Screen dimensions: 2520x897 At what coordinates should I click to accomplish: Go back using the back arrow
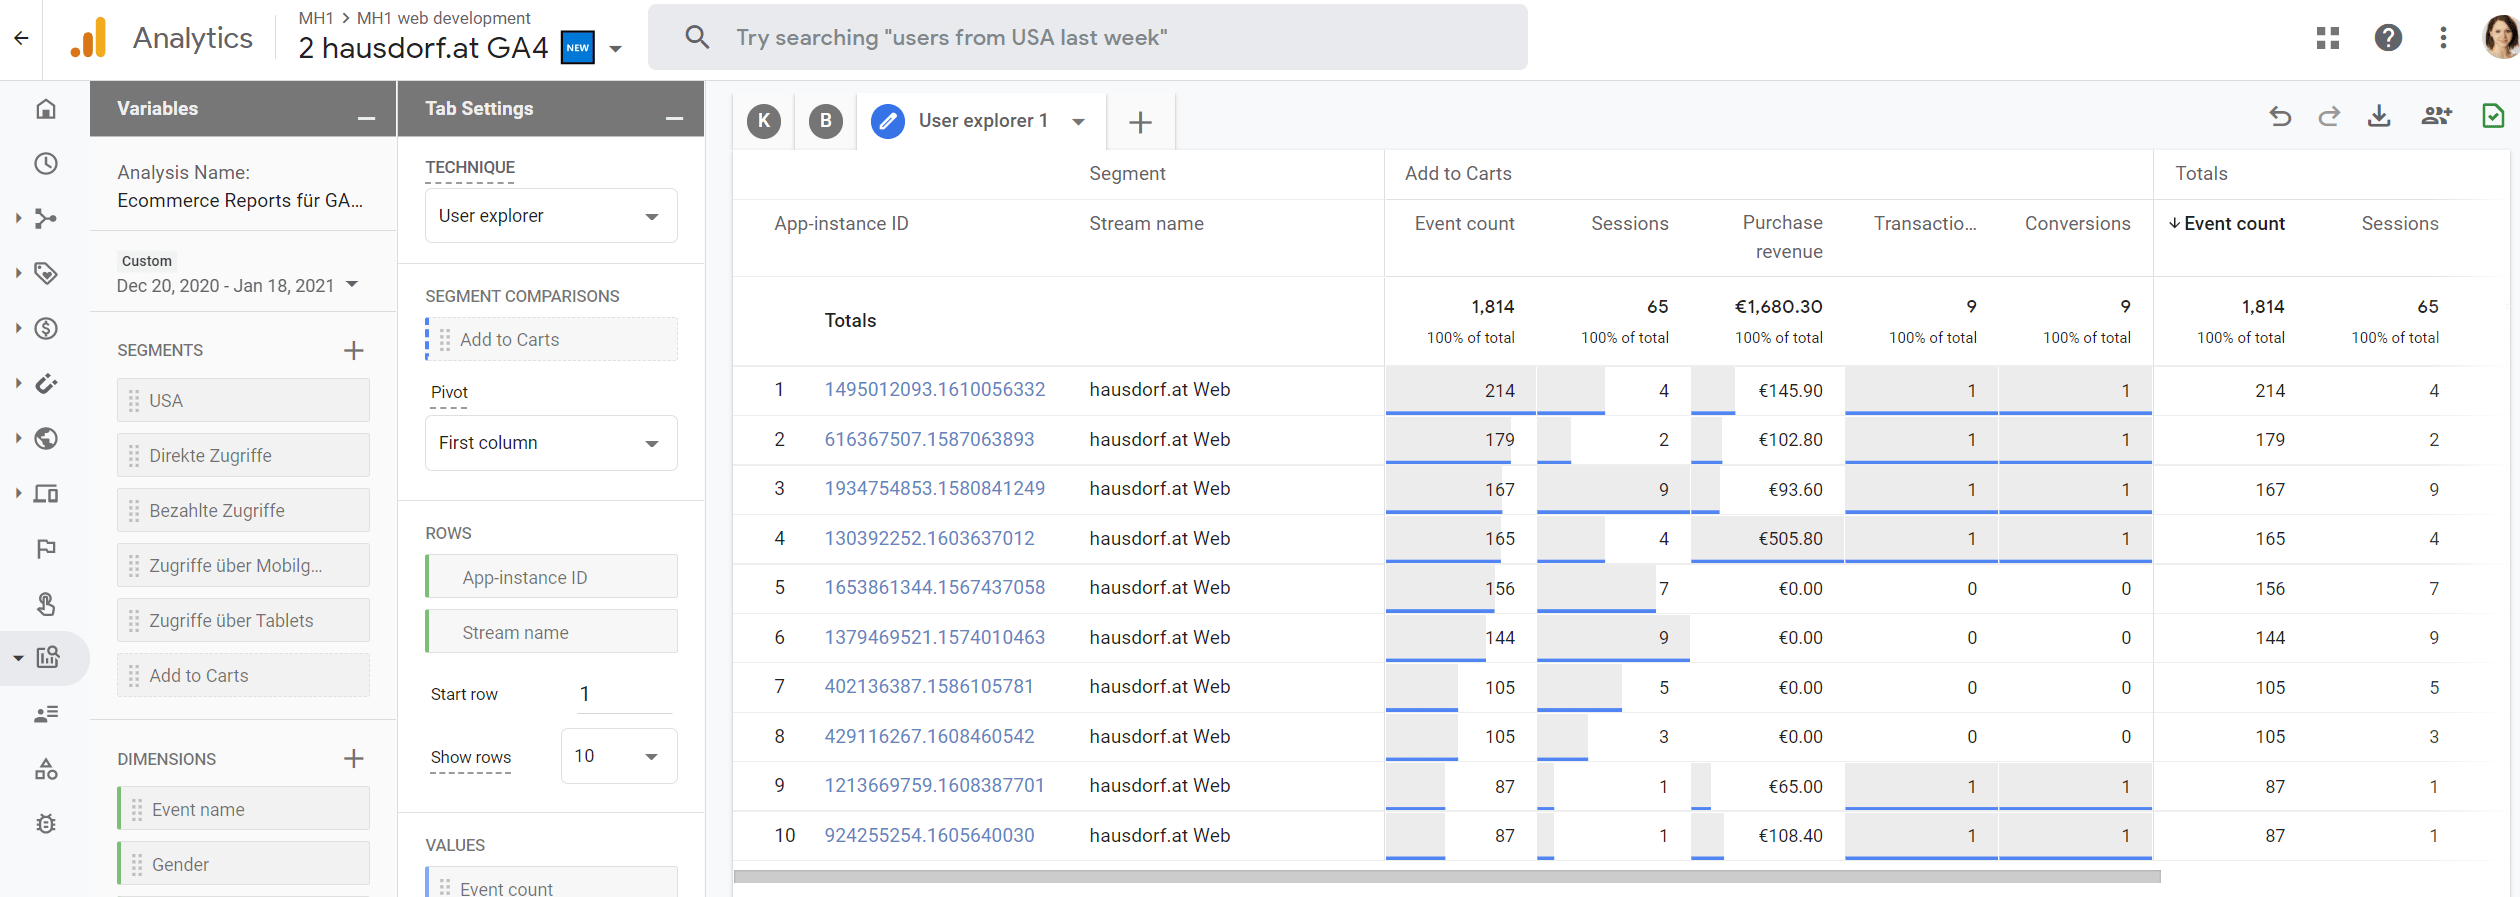(21, 38)
